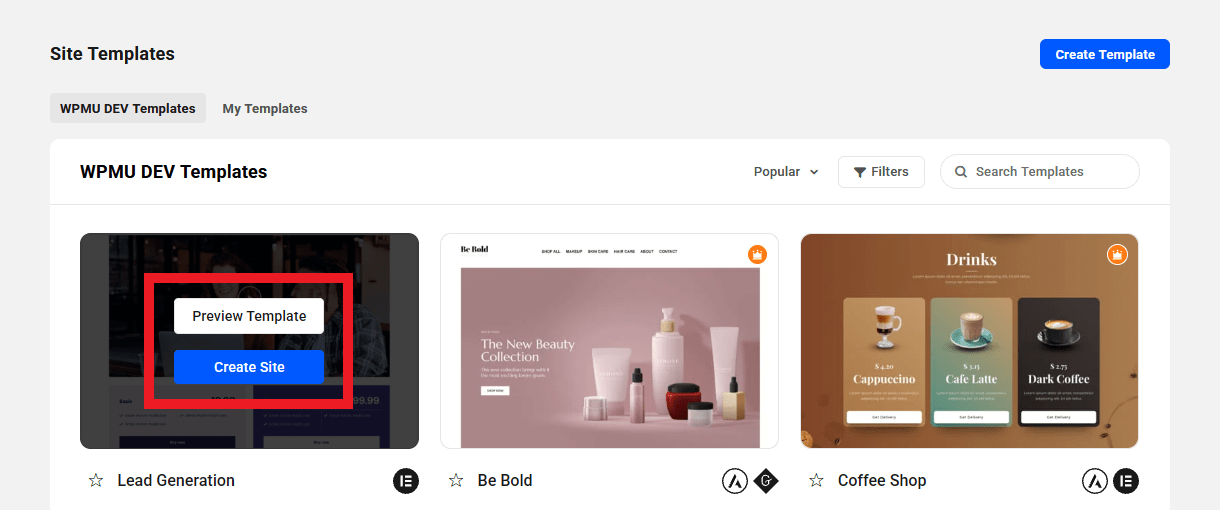Switch to the WPMU DEV Templates tab
This screenshot has height=510, width=1220.
[x=128, y=108]
